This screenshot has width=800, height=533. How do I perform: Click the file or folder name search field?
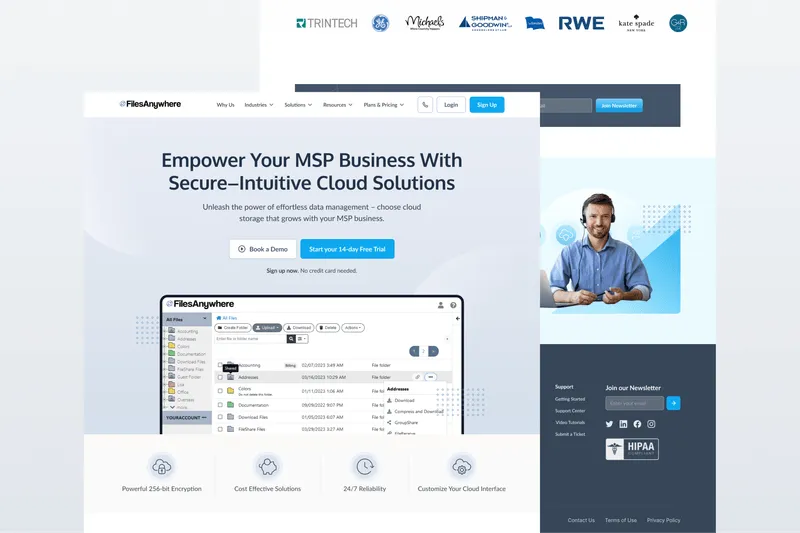pyautogui.click(x=250, y=339)
